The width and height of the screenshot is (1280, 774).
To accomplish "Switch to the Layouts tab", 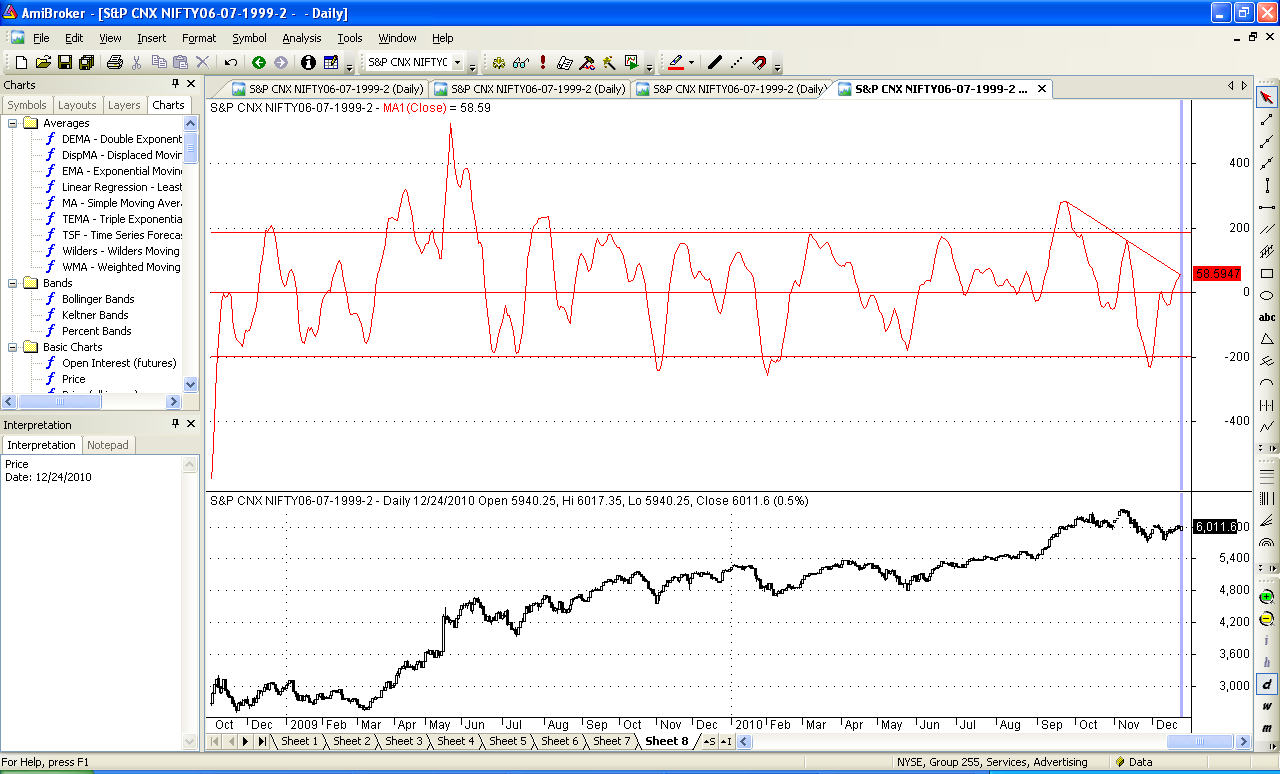I will click(77, 105).
